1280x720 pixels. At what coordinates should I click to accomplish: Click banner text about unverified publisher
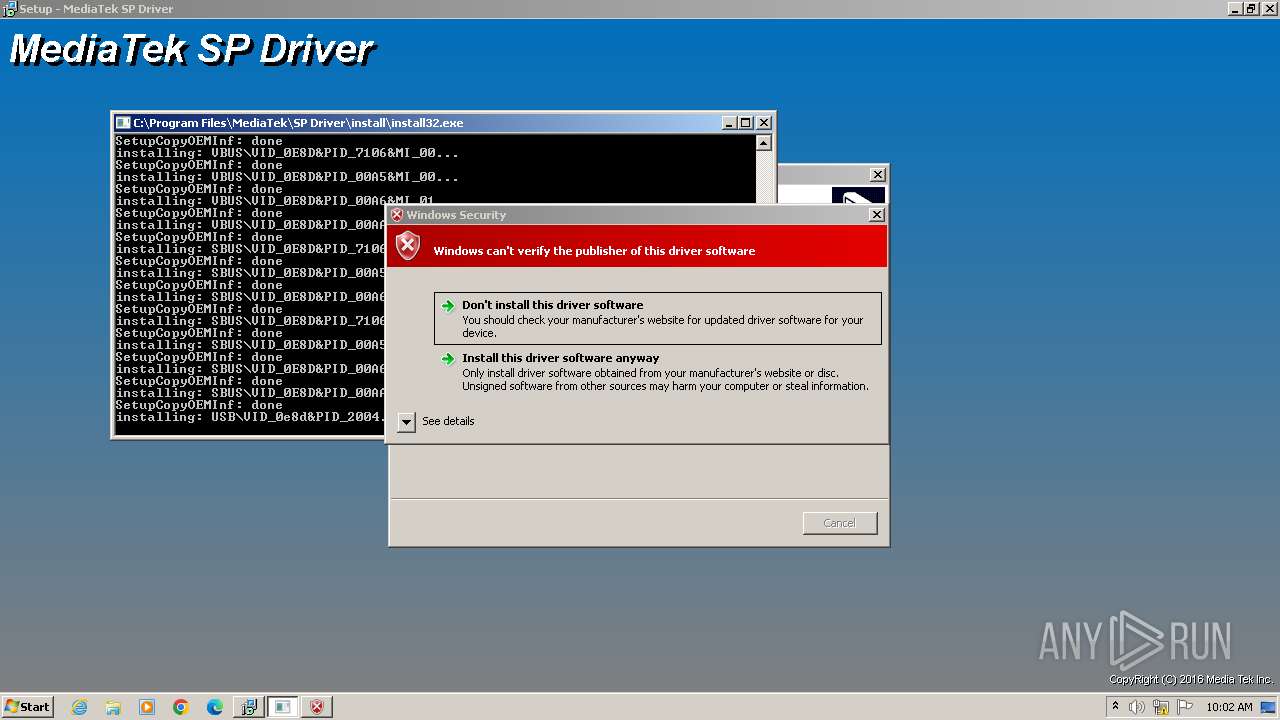click(594, 251)
